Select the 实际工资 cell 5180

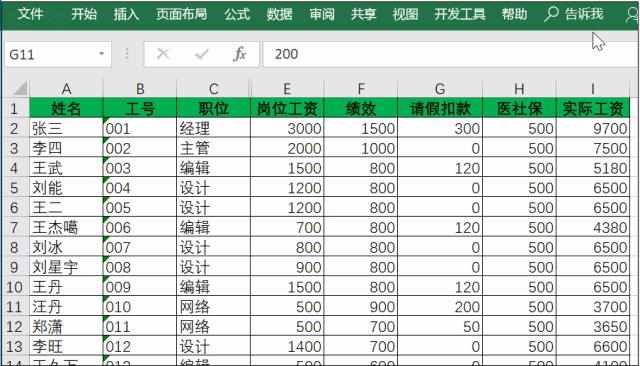pyautogui.click(x=593, y=168)
